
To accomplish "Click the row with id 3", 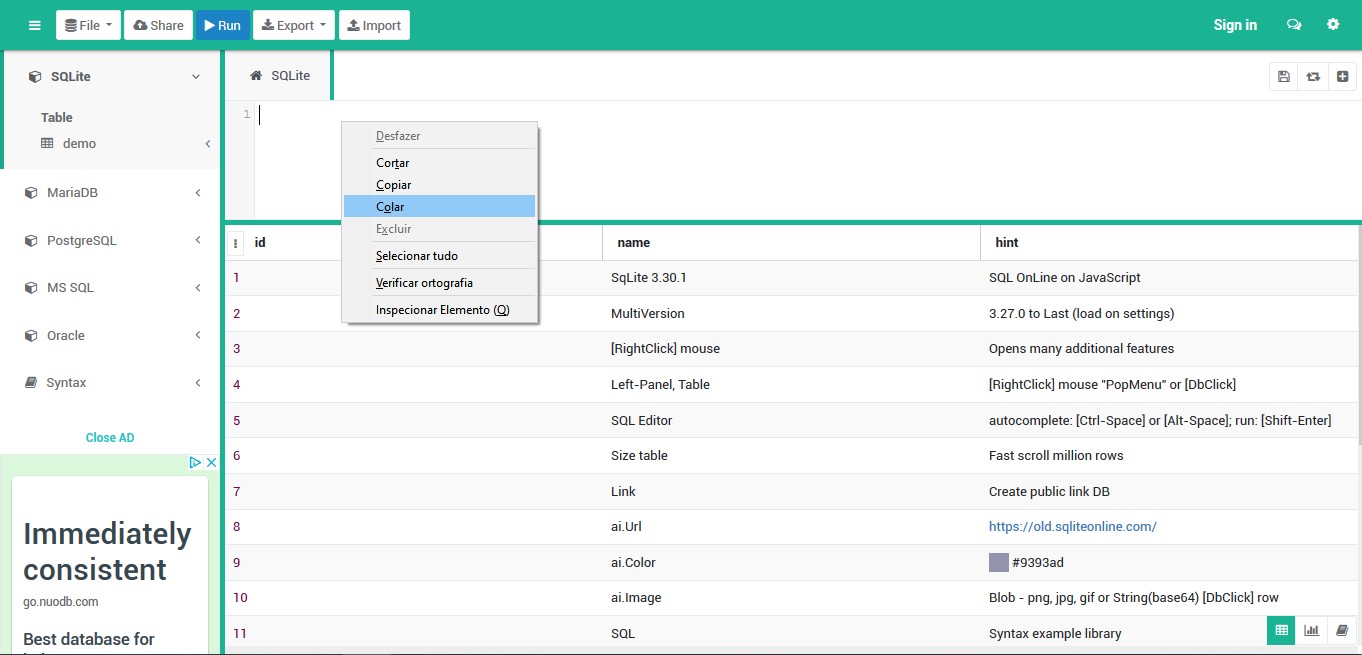I will point(791,349).
